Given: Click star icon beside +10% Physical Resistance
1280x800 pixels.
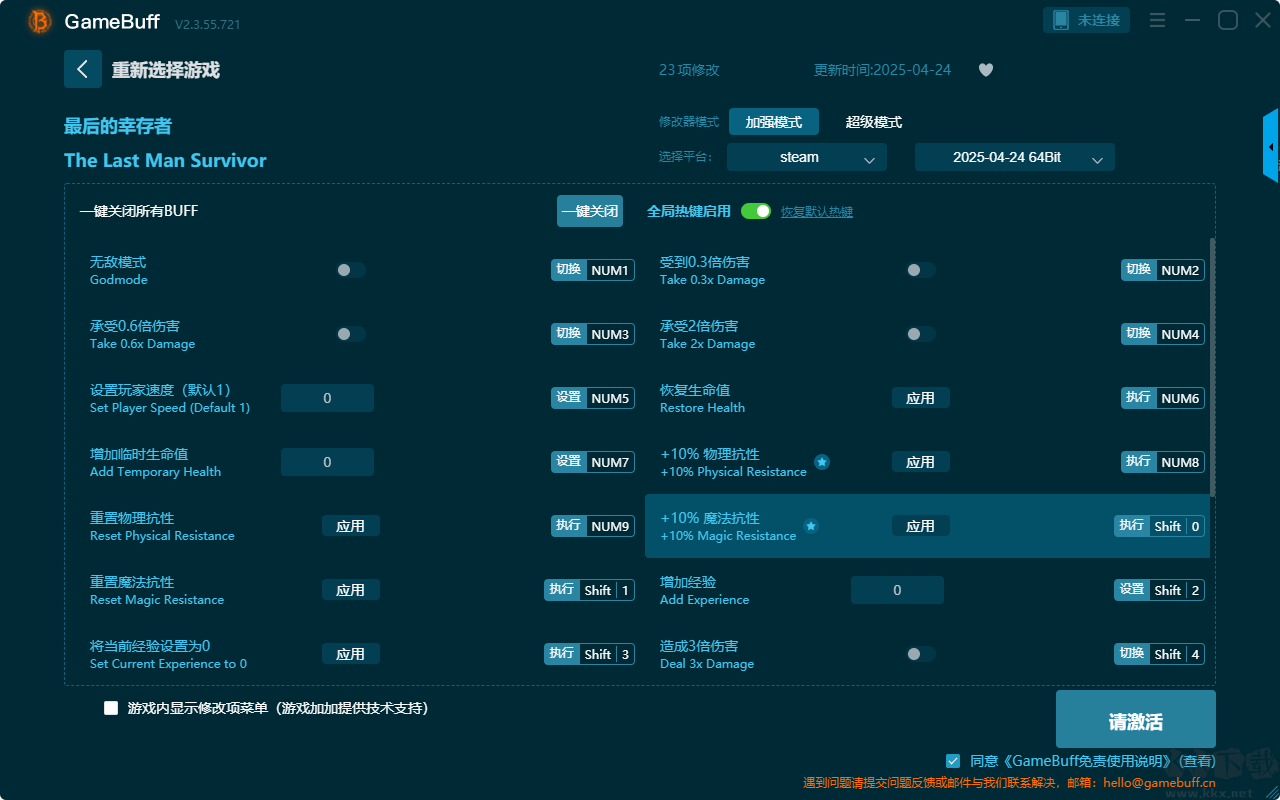Looking at the screenshot, I should (x=822, y=462).
